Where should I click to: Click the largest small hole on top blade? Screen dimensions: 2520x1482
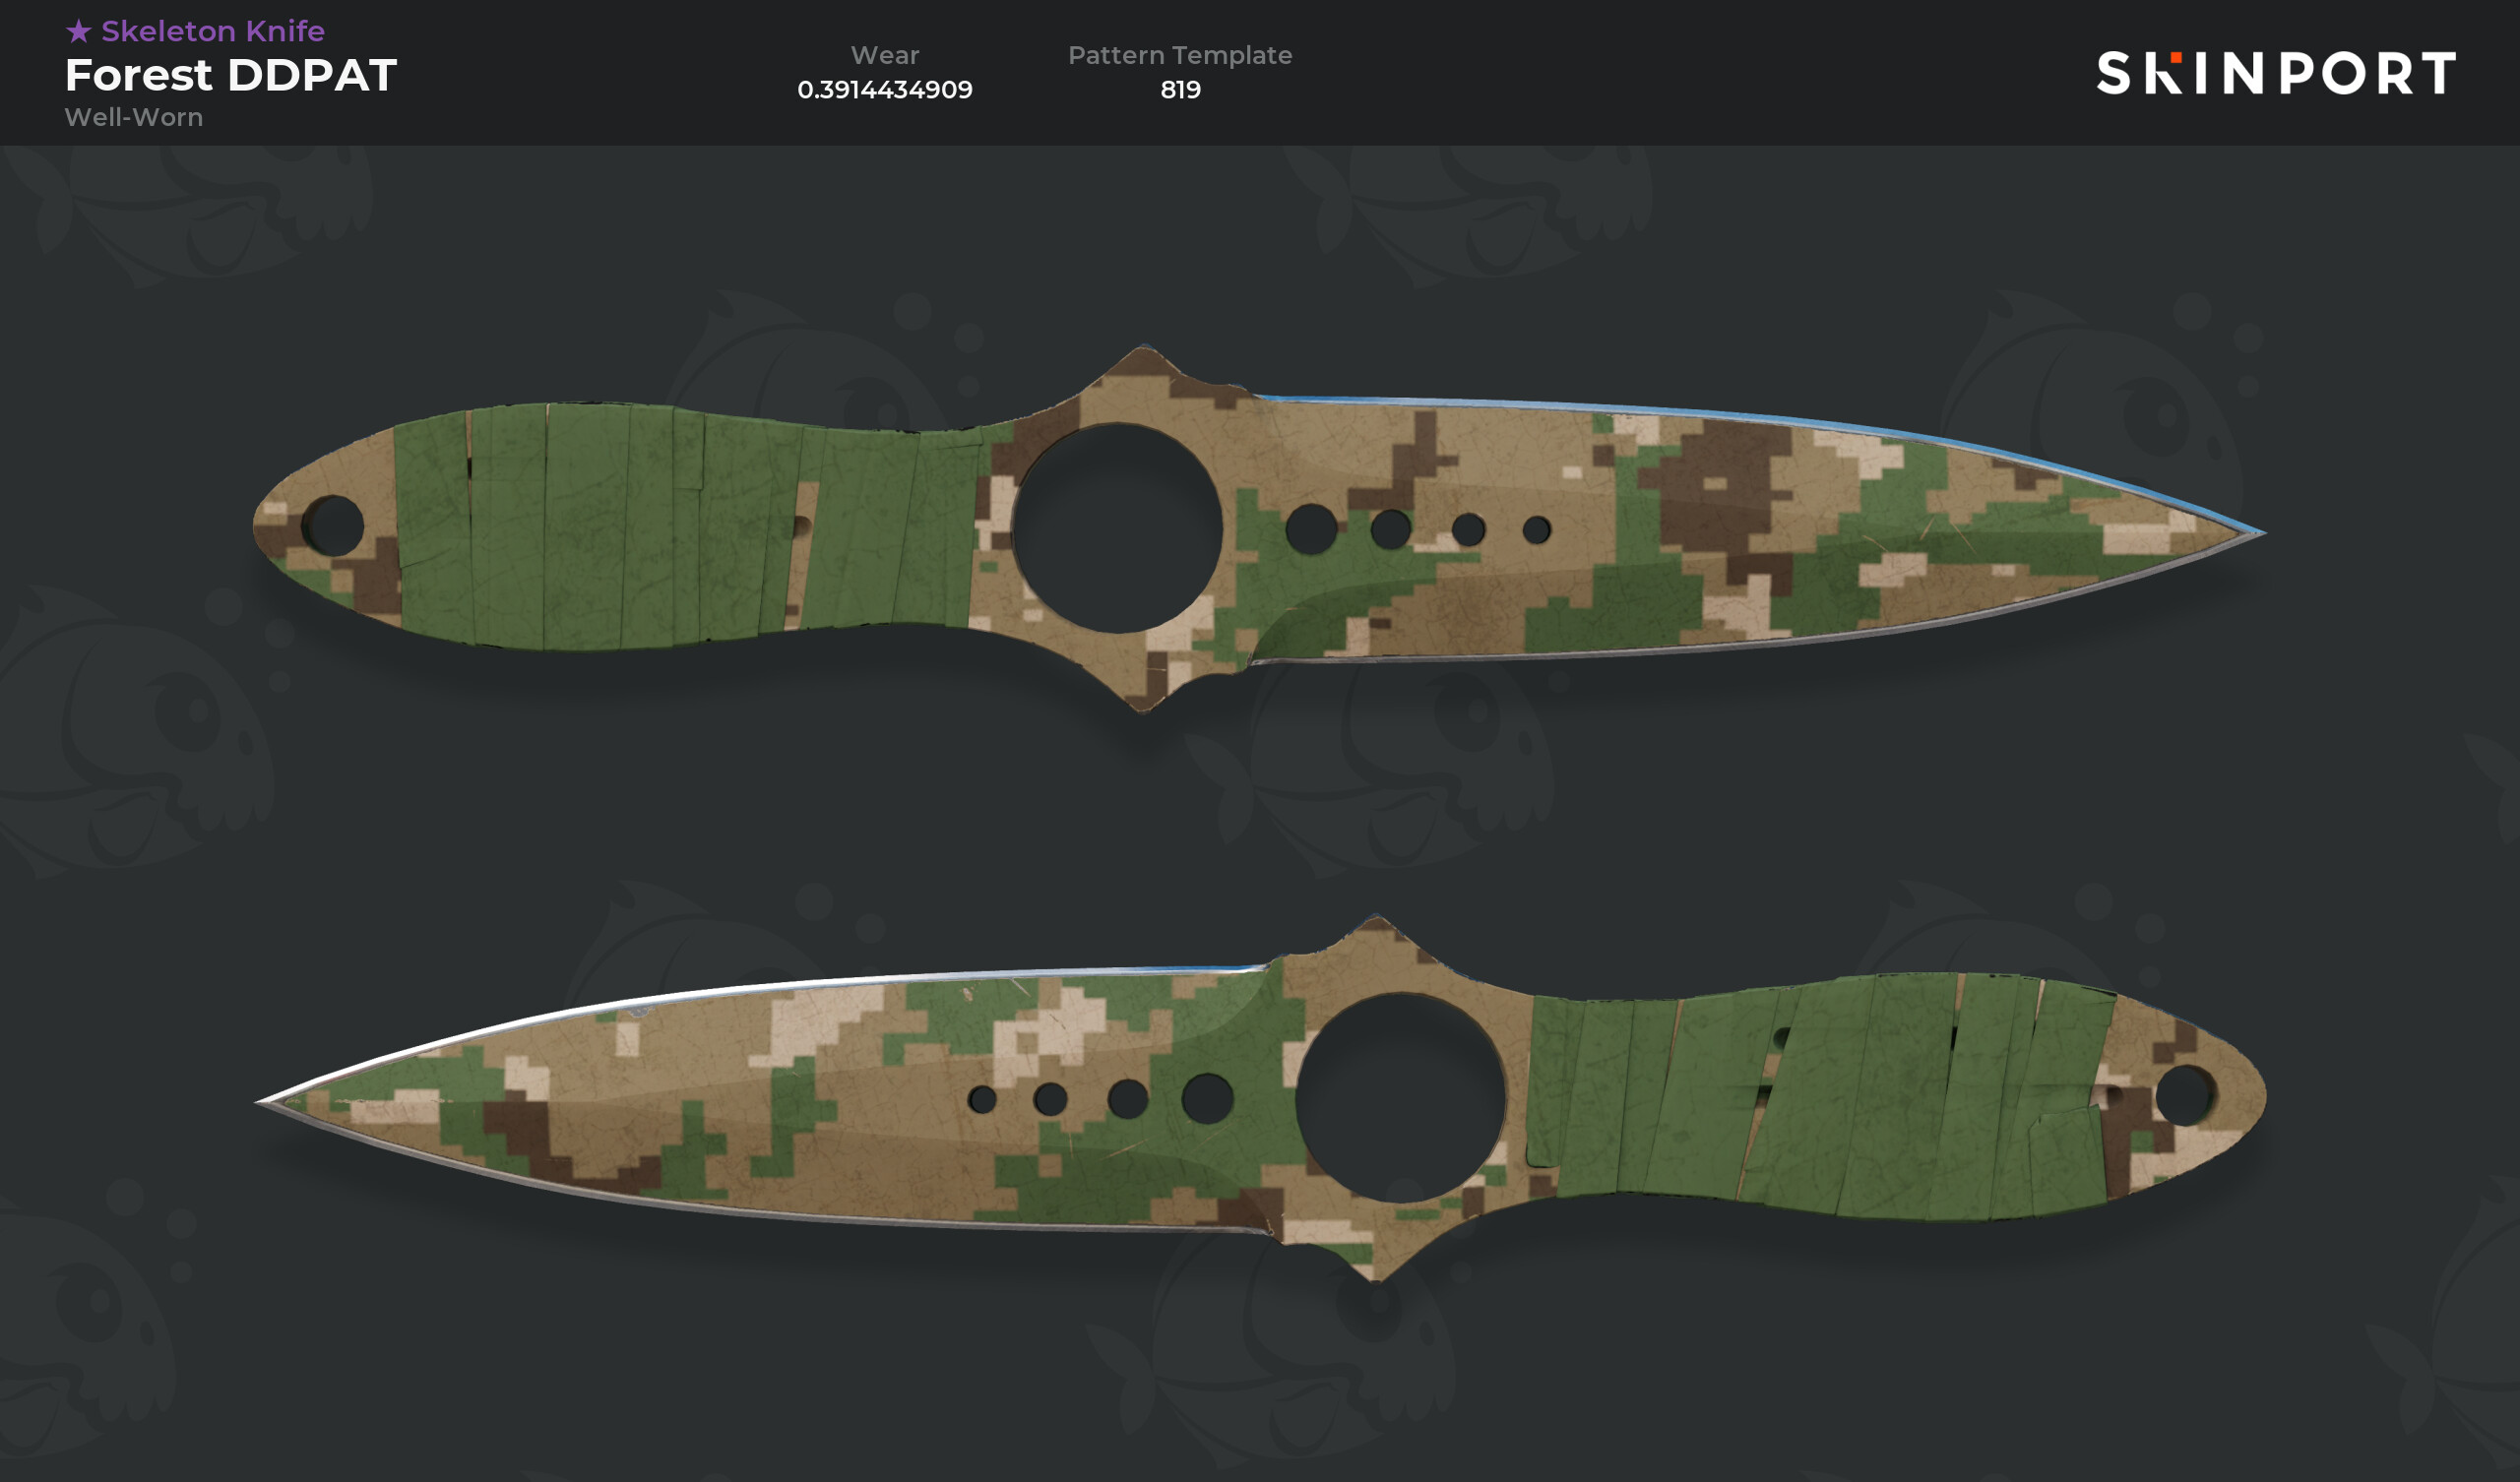1311,529
